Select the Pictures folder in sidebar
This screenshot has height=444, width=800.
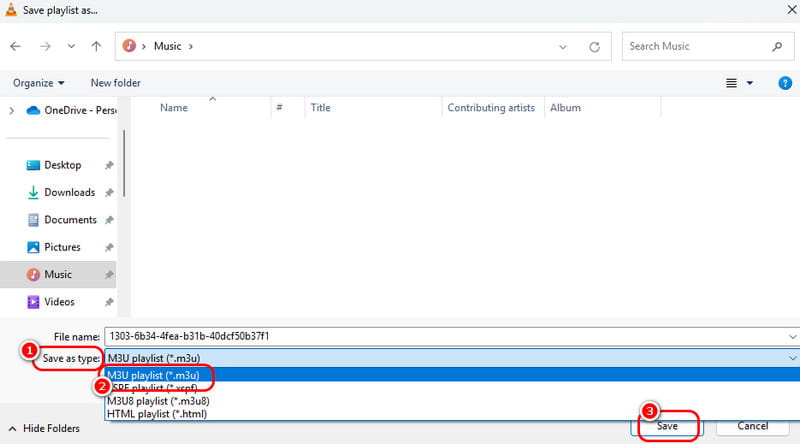[62, 247]
